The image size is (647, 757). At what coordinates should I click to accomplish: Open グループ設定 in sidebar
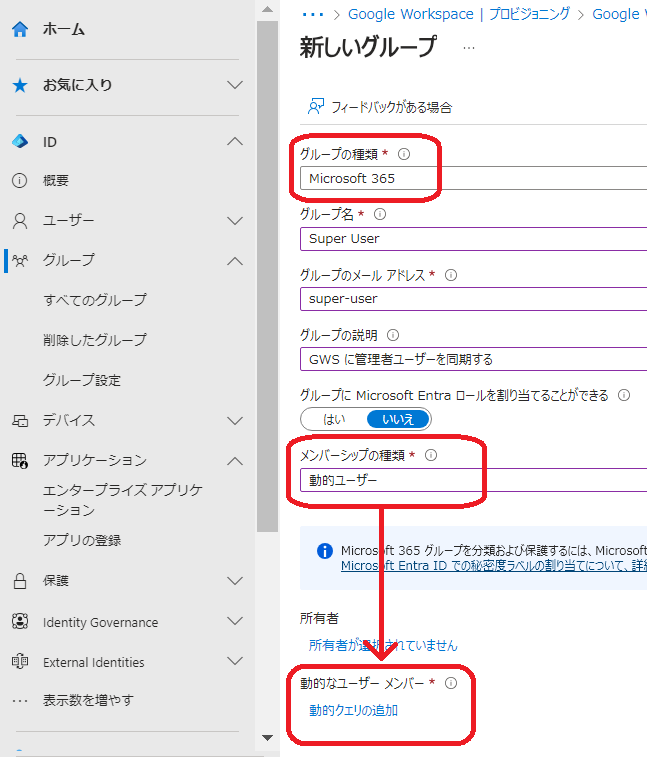82,380
